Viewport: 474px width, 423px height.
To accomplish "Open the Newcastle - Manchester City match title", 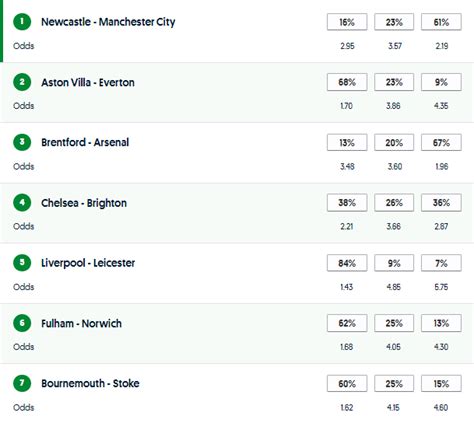I will click(x=108, y=22).
